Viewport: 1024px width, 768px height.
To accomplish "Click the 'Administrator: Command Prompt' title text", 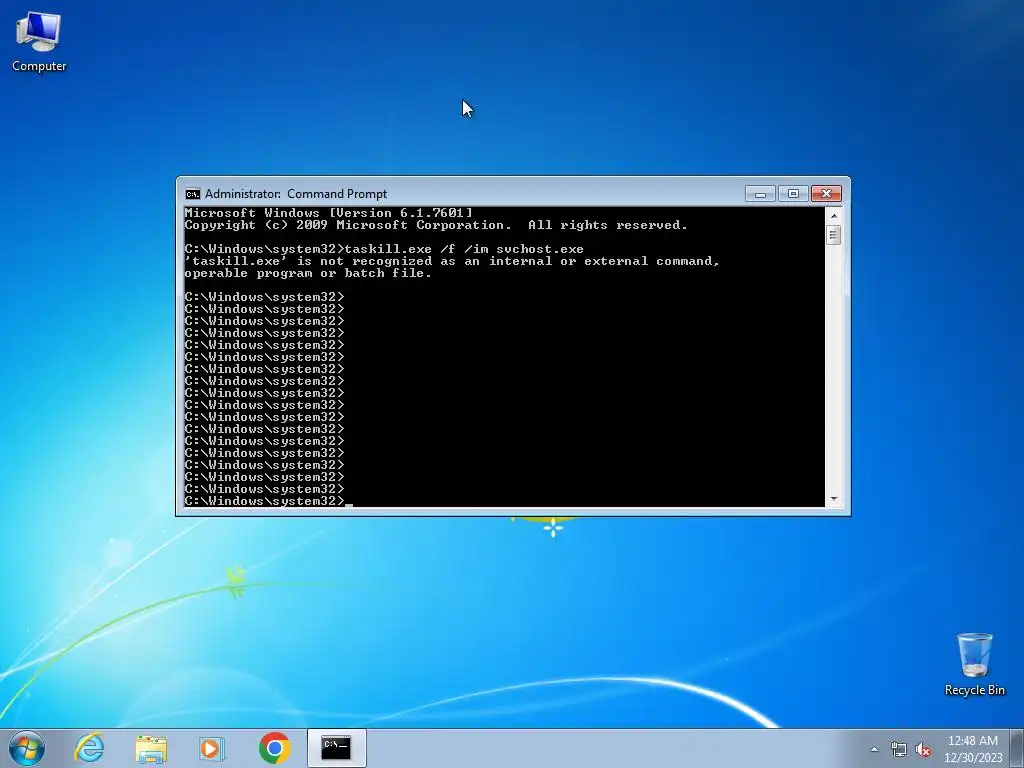I will [296, 194].
